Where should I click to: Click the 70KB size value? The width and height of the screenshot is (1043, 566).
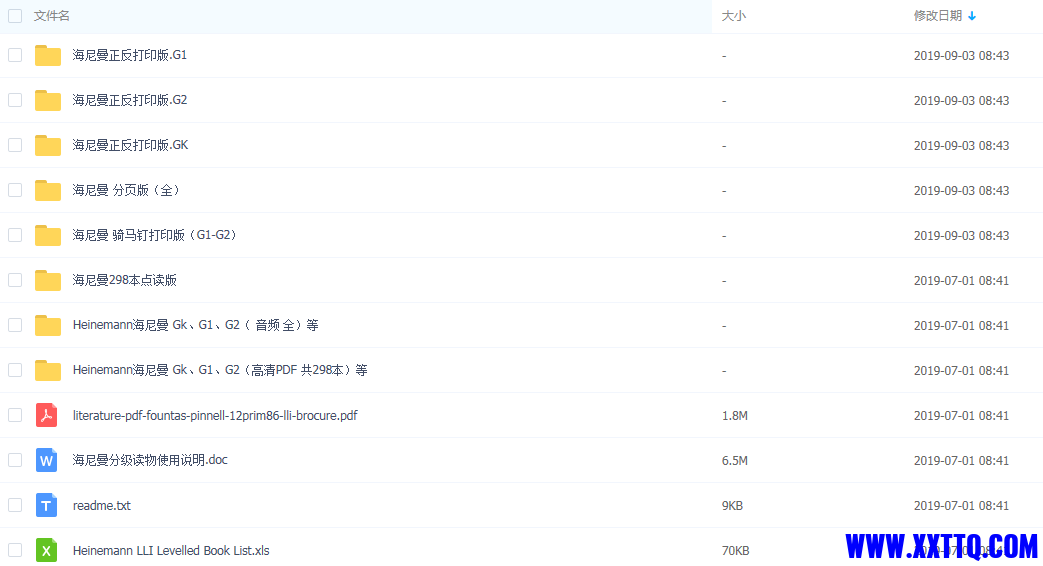[x=736, y=551]
